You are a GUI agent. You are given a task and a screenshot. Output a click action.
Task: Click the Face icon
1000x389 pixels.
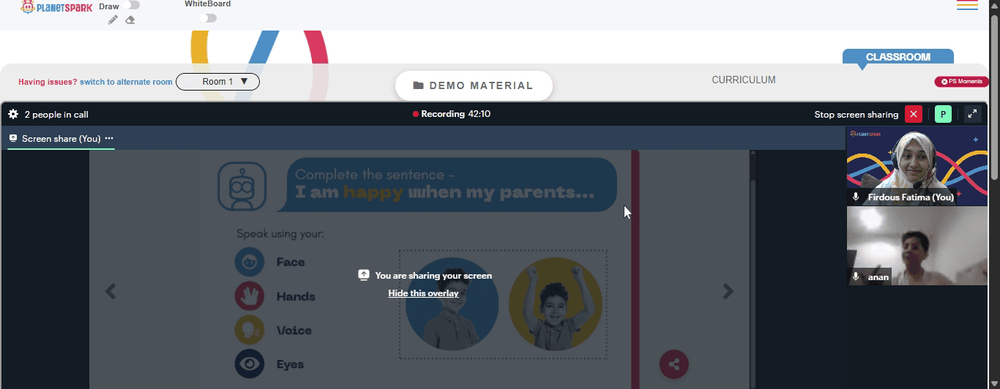pyautogui.click(x=249, y=261)
